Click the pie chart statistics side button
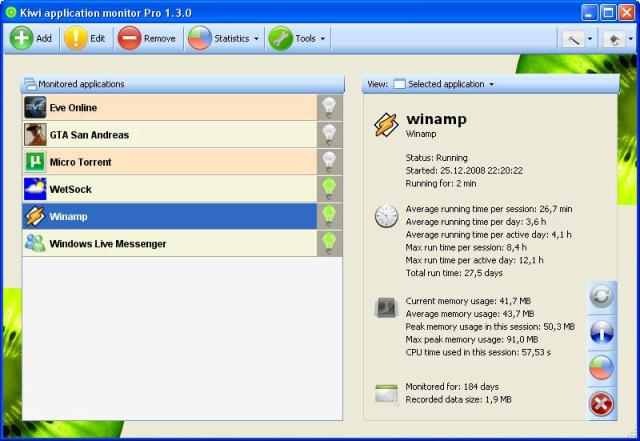The image size is (640, 441). pos(601,367)
